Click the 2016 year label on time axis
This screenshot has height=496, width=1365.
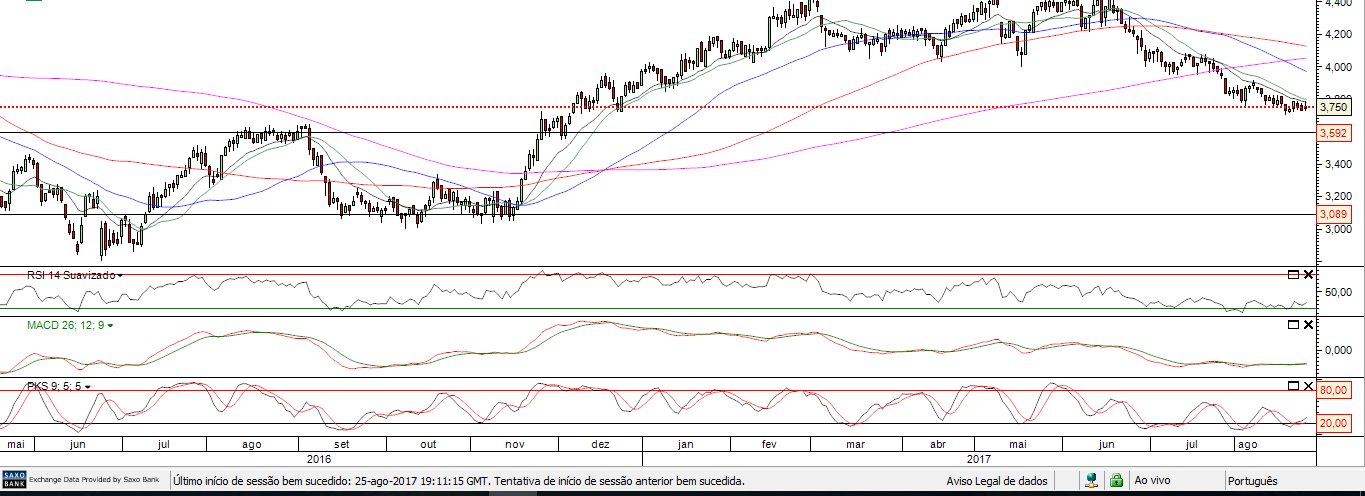[x=319, y=459]
